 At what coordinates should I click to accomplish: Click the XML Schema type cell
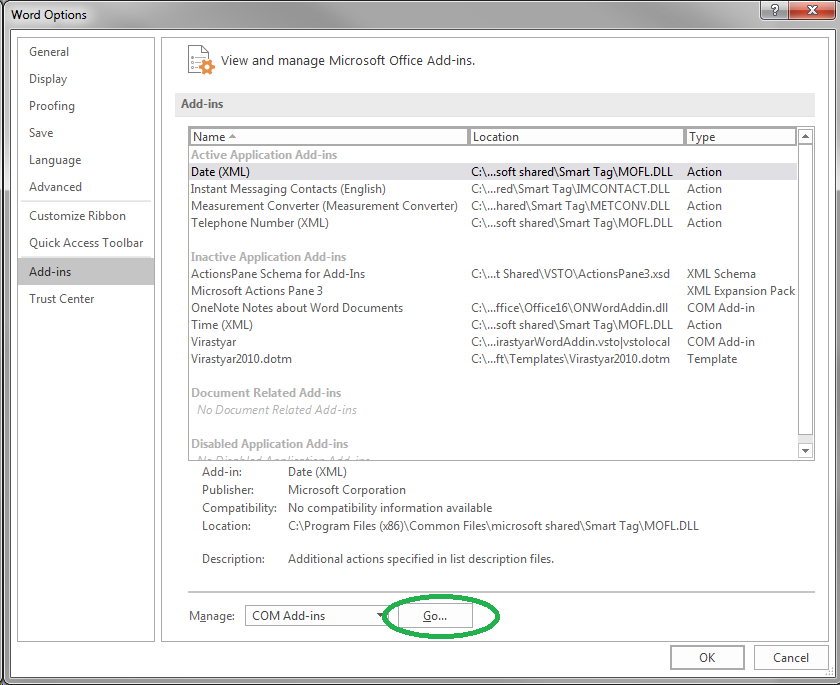coord(721,274)
